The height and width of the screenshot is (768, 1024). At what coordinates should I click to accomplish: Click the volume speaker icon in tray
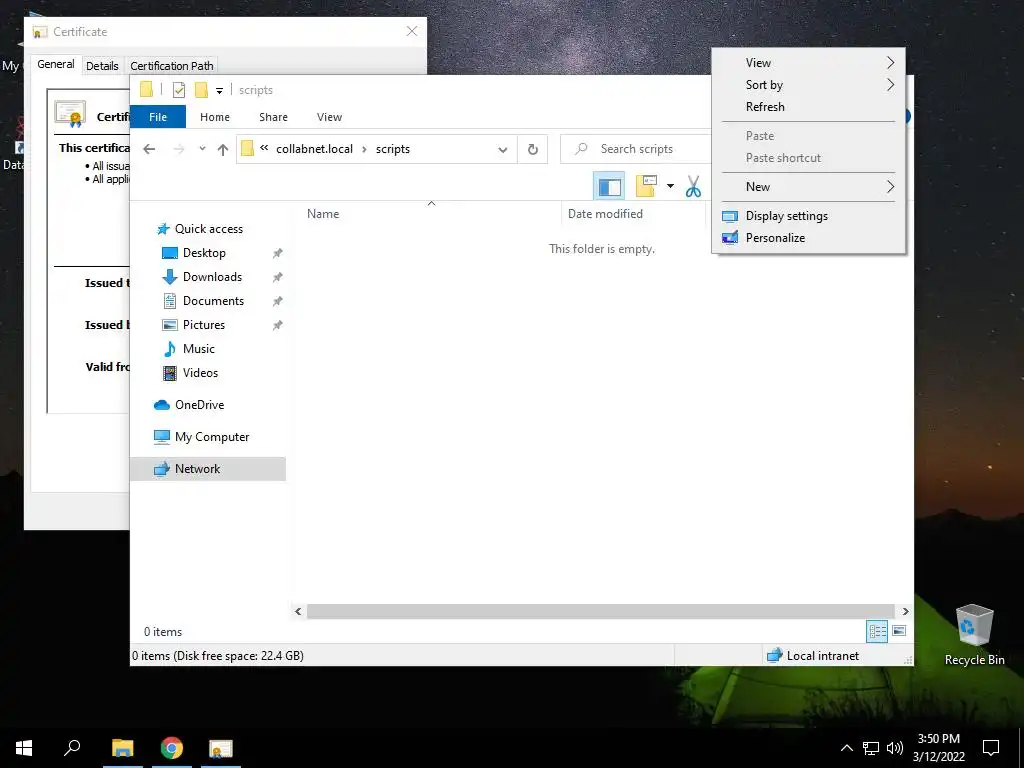895,748
